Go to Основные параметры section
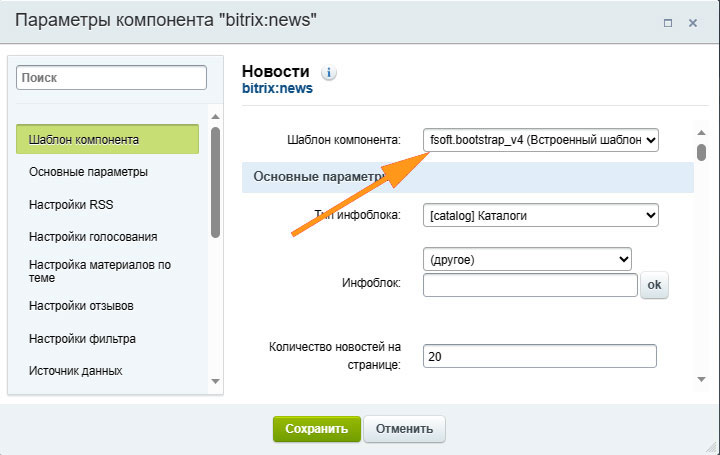This screenshot has width=720, height=455. (89, 172)
